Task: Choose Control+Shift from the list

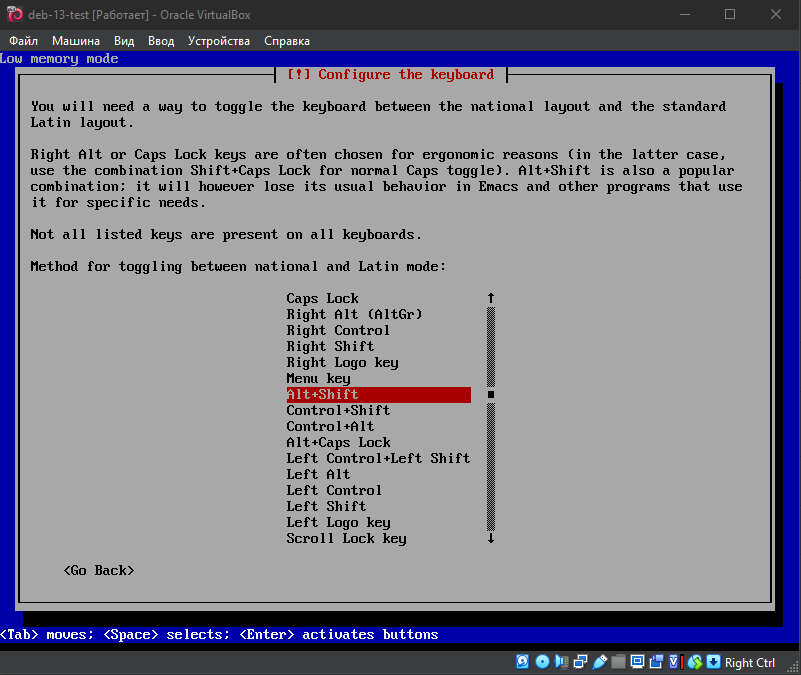Action: click(338, 410)
